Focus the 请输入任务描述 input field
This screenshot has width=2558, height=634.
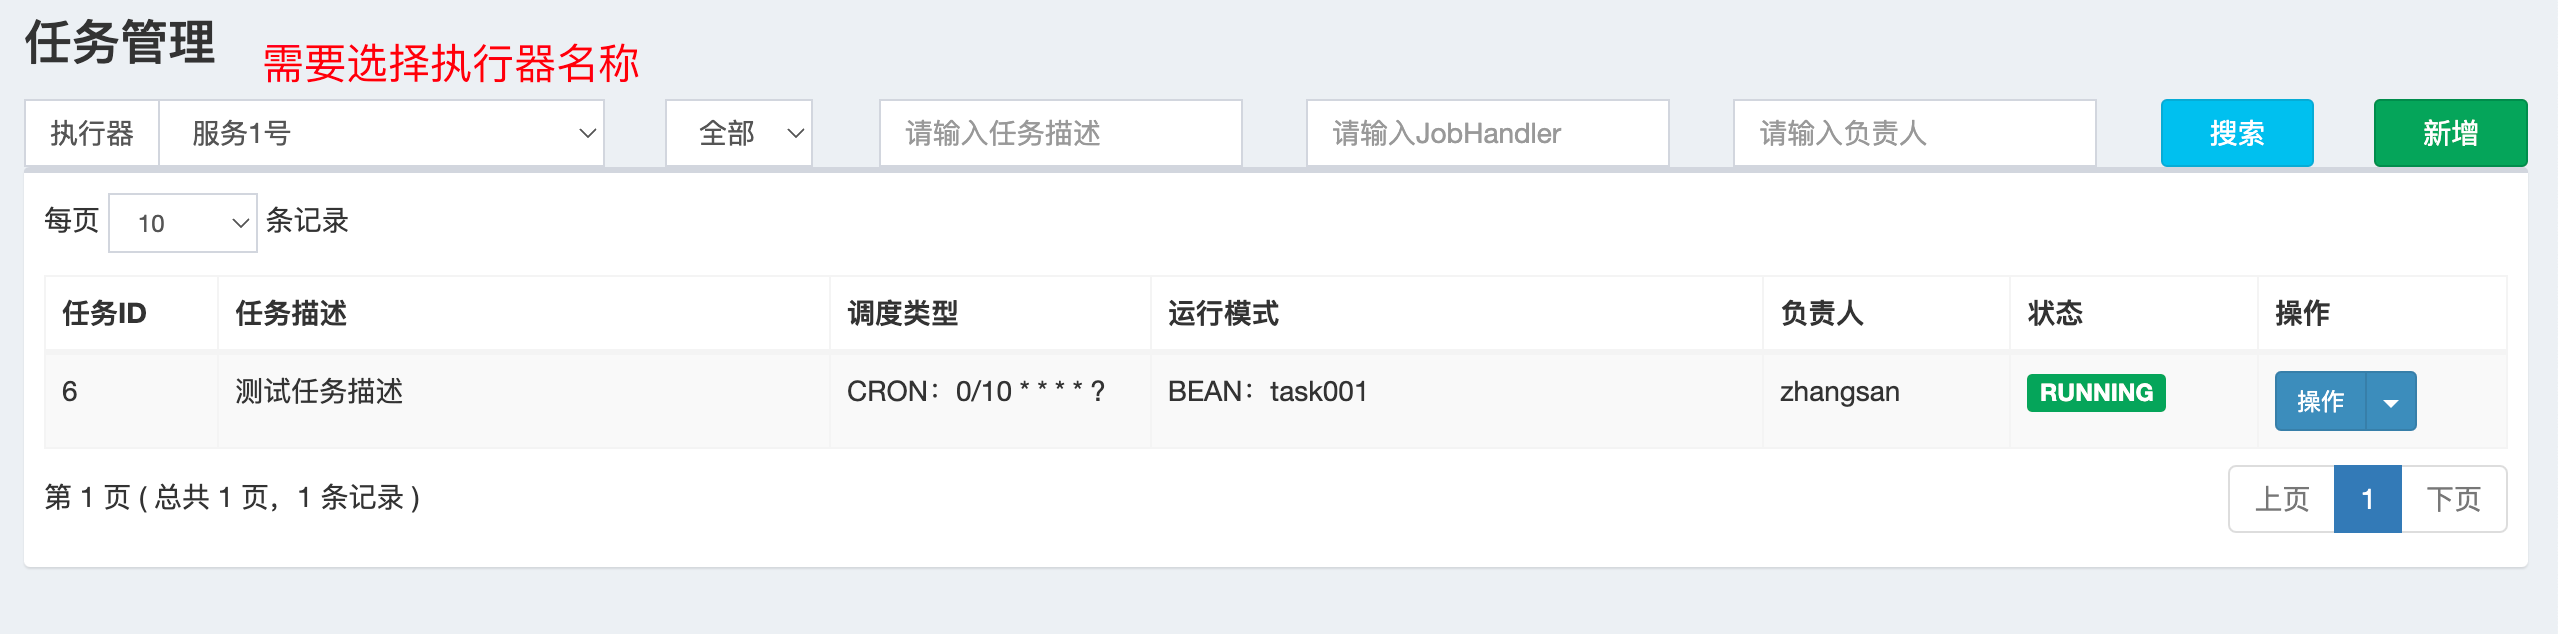(1060, 133)
